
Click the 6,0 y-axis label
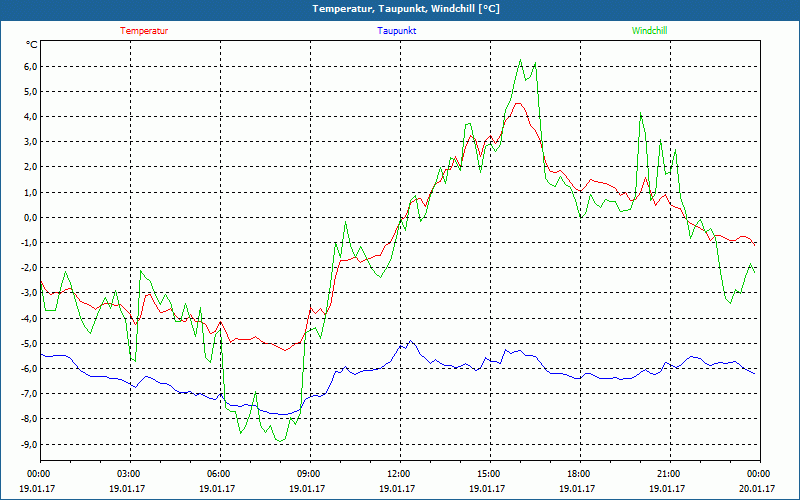click(x=30, y=67)
